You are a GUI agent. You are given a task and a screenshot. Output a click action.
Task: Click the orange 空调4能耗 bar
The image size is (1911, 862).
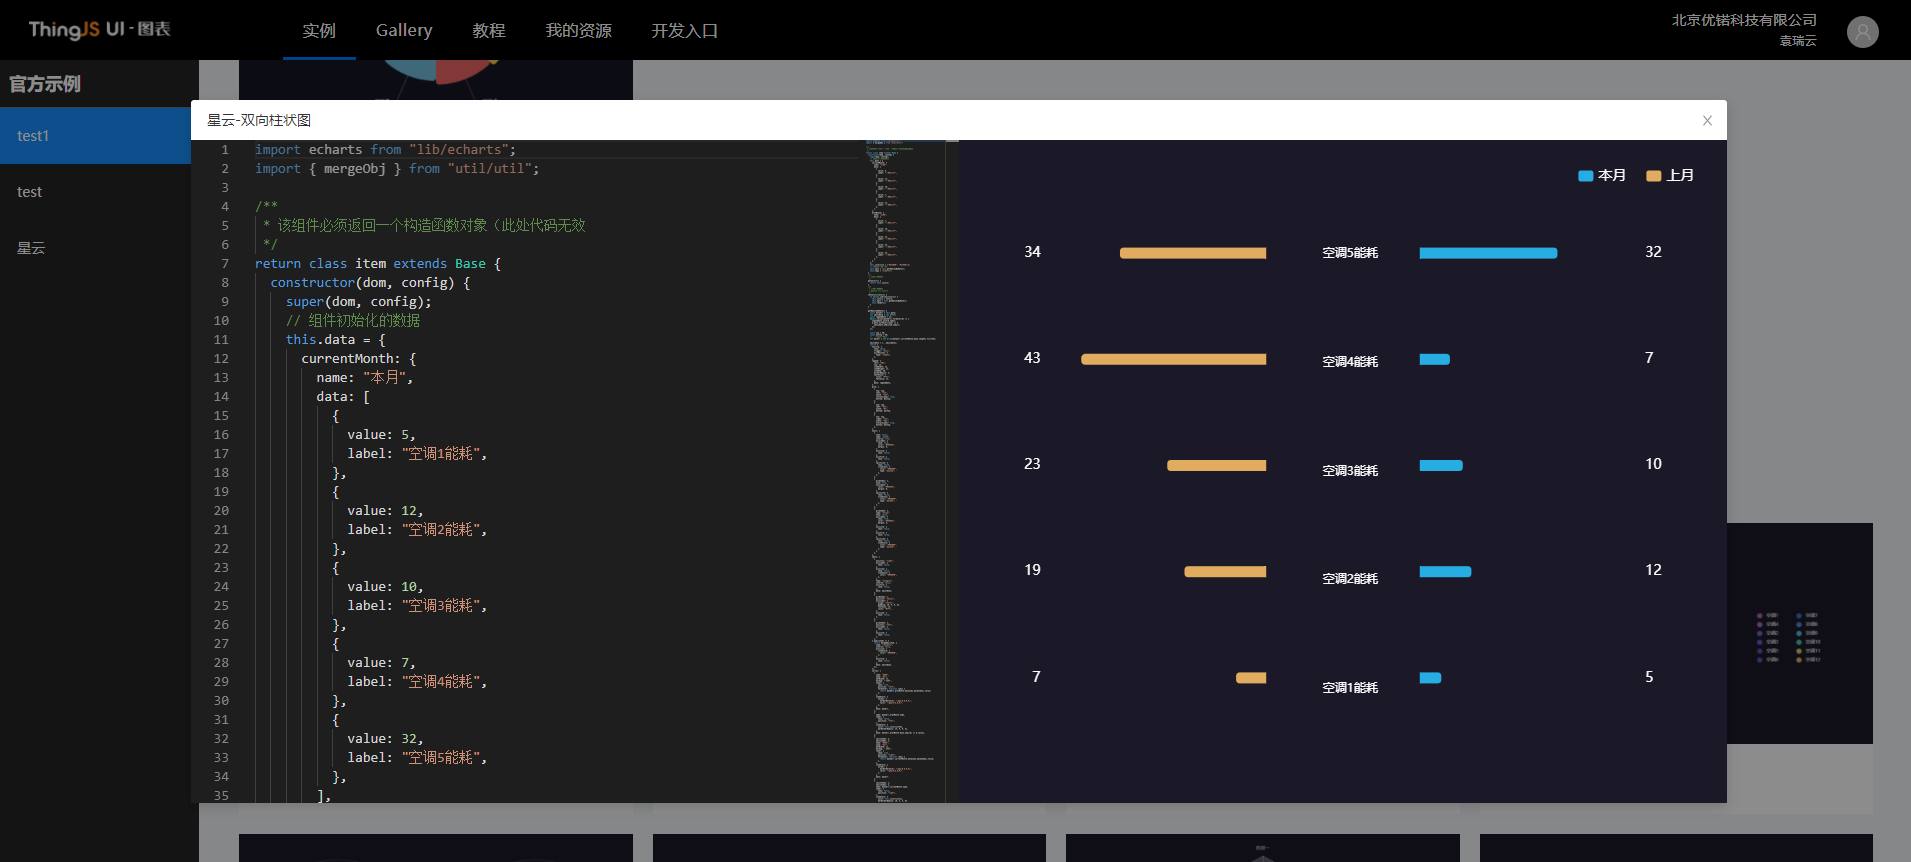(1174, 359)
